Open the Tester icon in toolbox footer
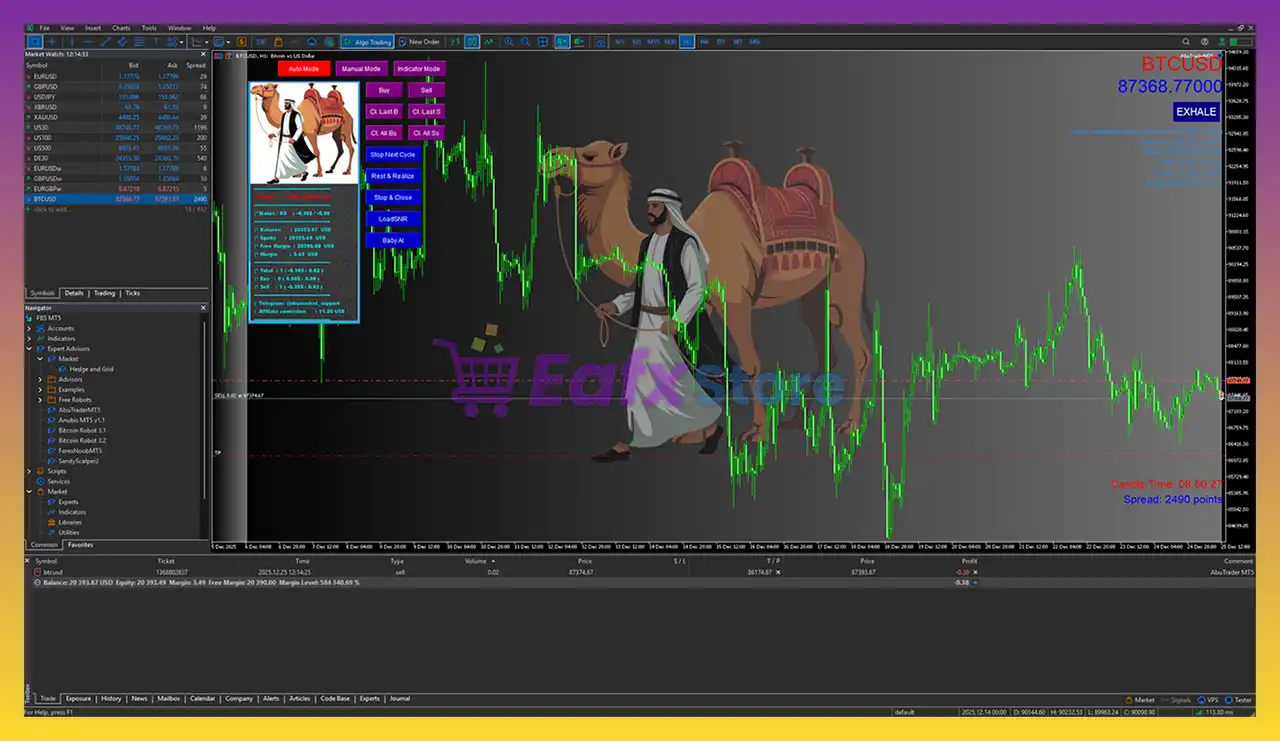The width and height of the screenshot is (1280, 741). (x=1238, y=700)
